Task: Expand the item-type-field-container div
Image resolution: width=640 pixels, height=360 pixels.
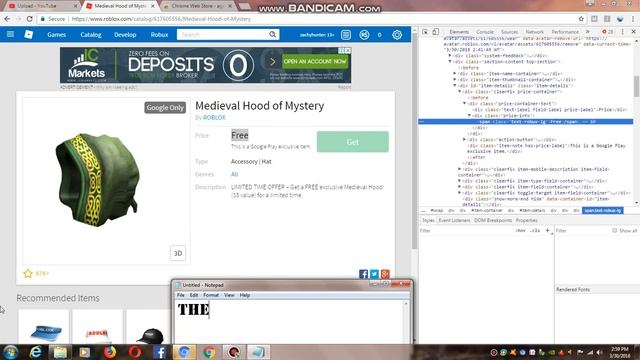Action: (460, 181)
